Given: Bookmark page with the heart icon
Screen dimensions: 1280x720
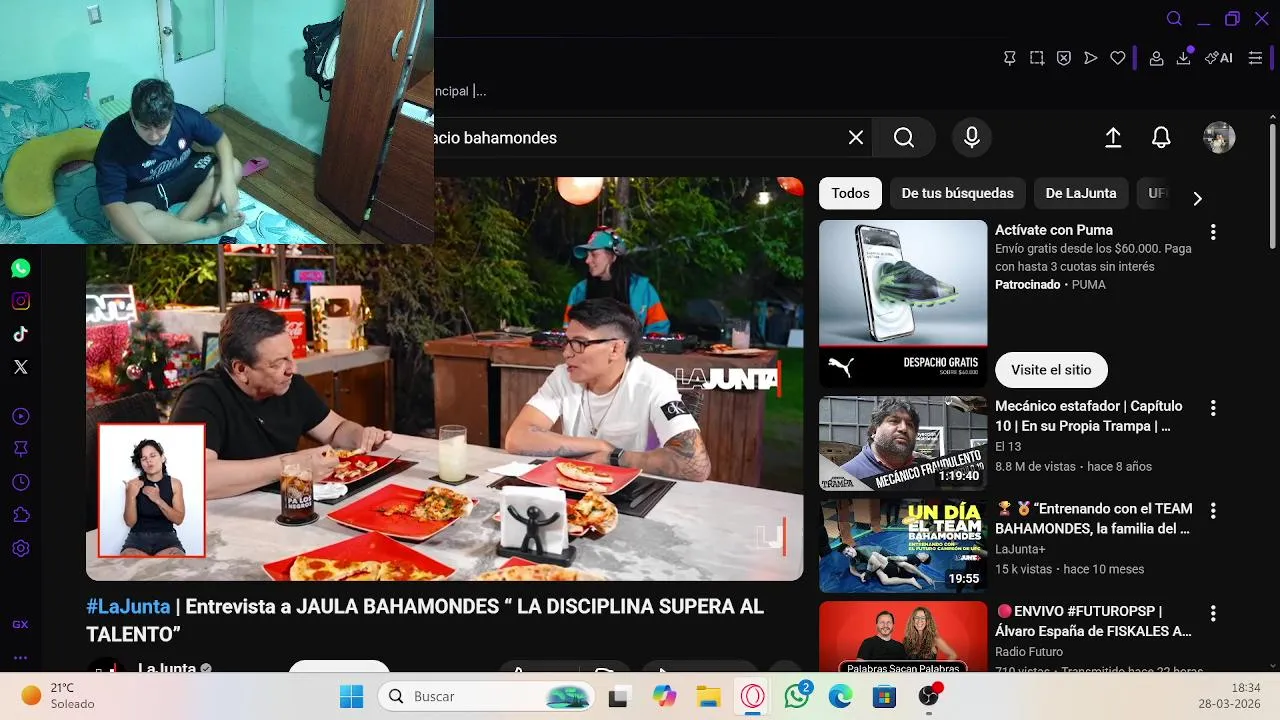Looking at the screenshot, I should click(x=1118, y=58).
